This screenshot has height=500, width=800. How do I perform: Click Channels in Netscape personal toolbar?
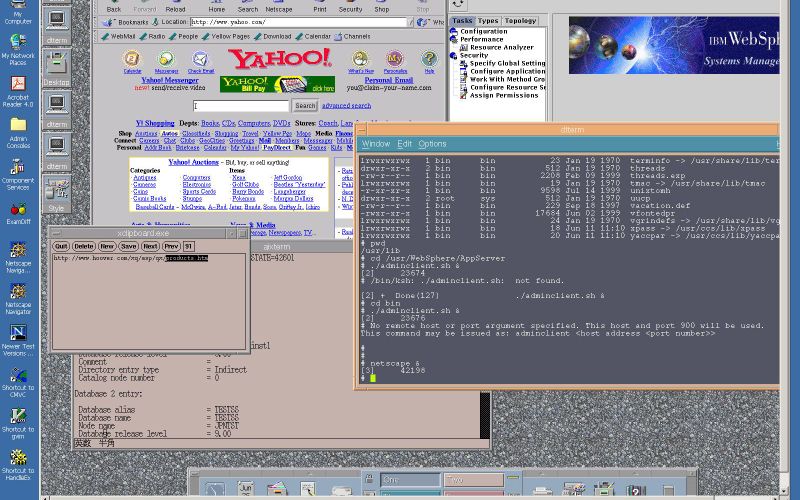click(x=352, y=36)
